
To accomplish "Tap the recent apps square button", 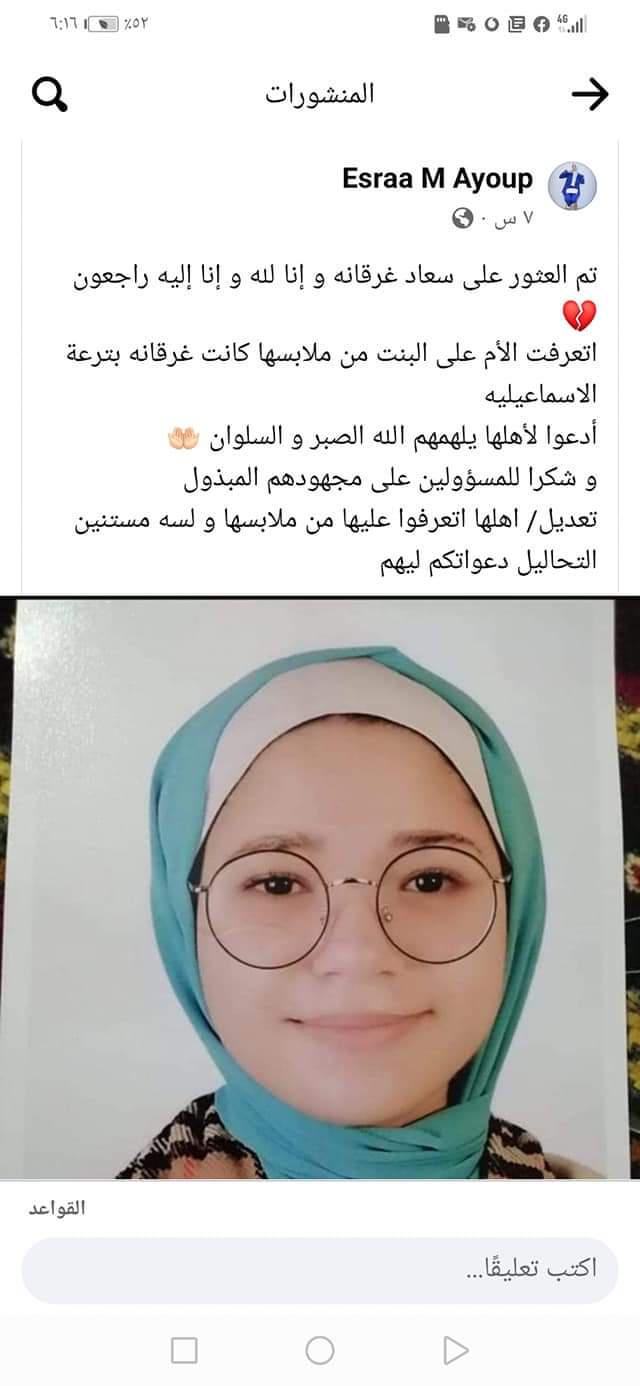I will pos(184,1351).
